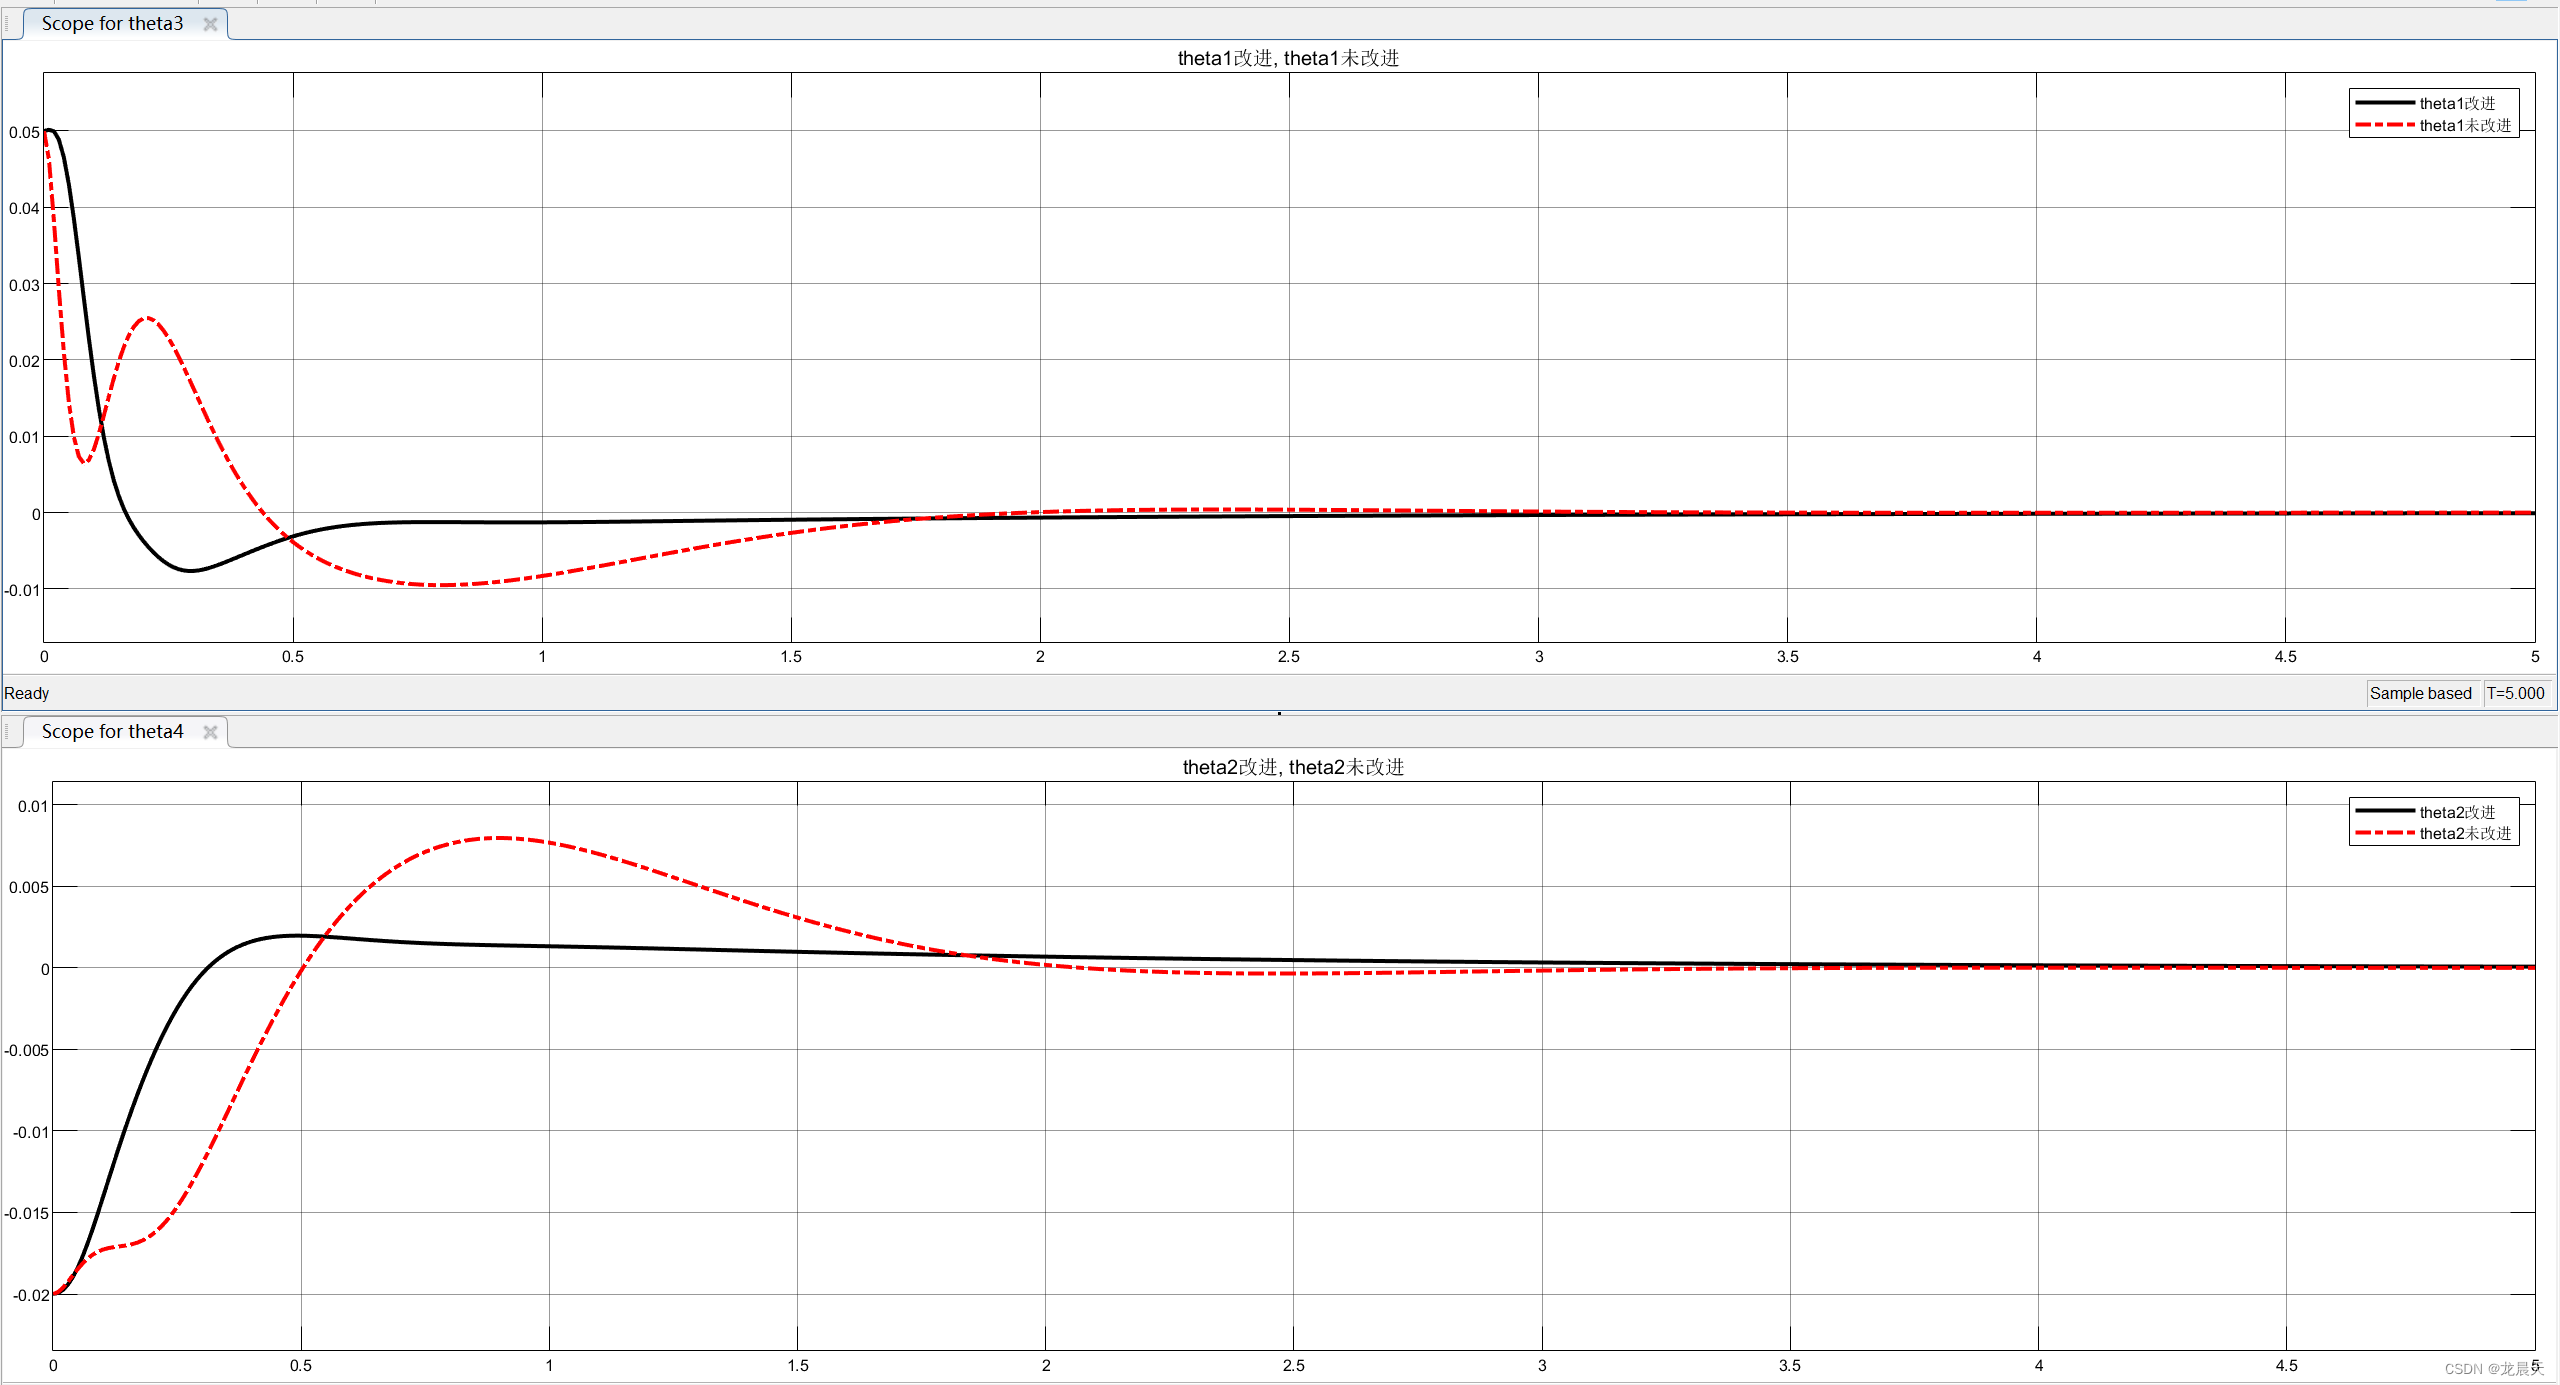Select the Scope for theta4 tab

[x=112, y=732]
